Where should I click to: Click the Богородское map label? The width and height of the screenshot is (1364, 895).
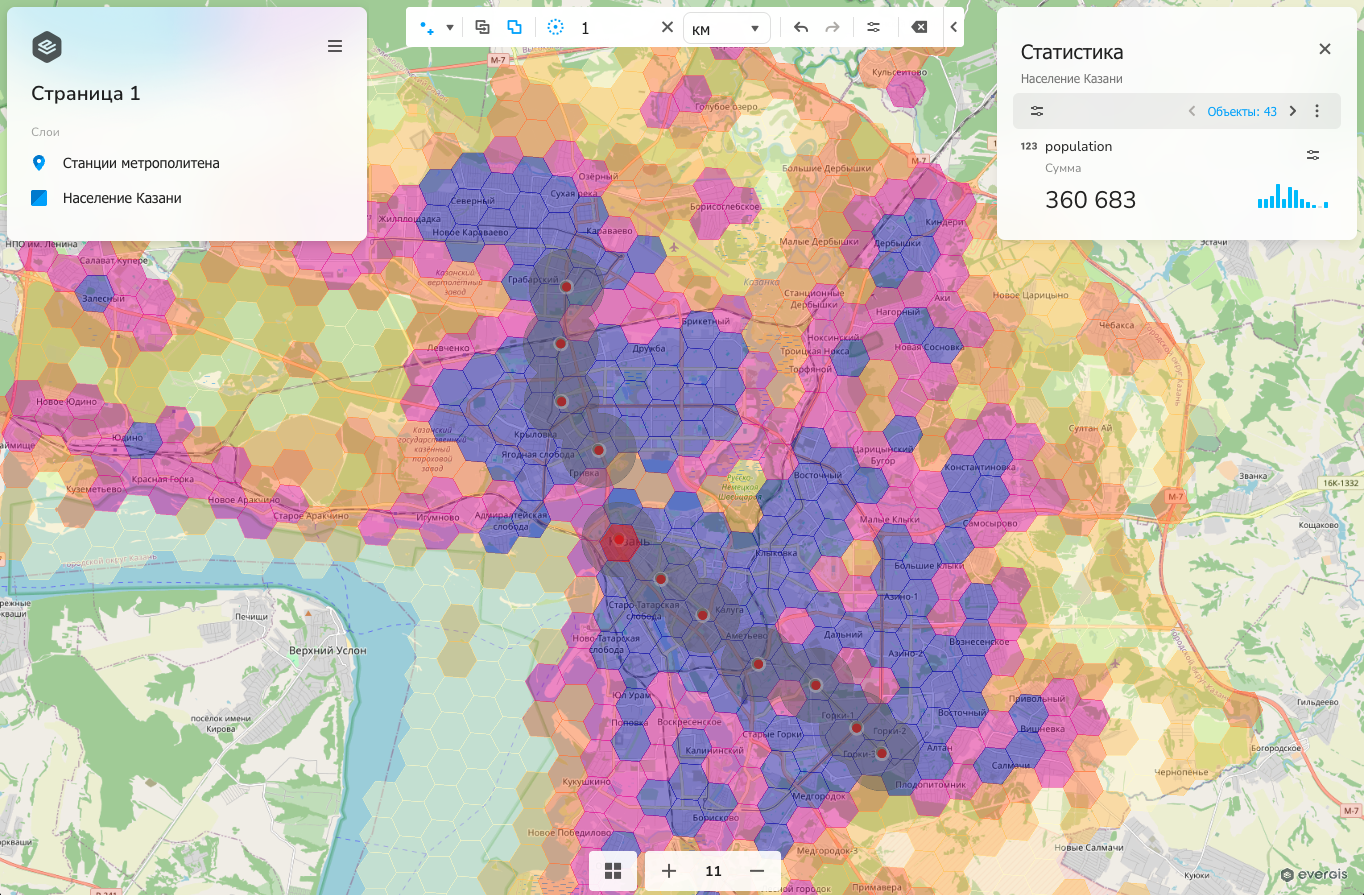pos(1274,748)
